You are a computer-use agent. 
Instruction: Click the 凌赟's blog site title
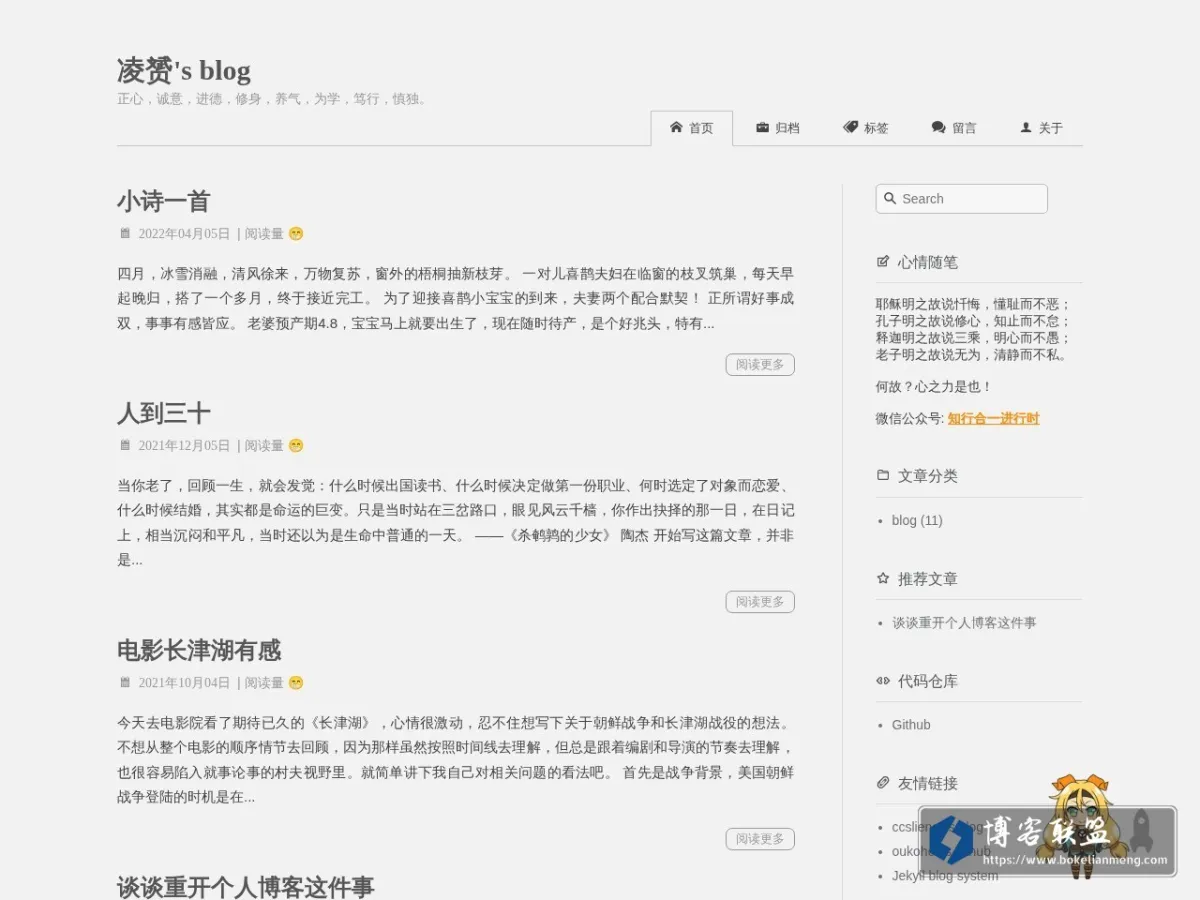[x=184, y=71]
